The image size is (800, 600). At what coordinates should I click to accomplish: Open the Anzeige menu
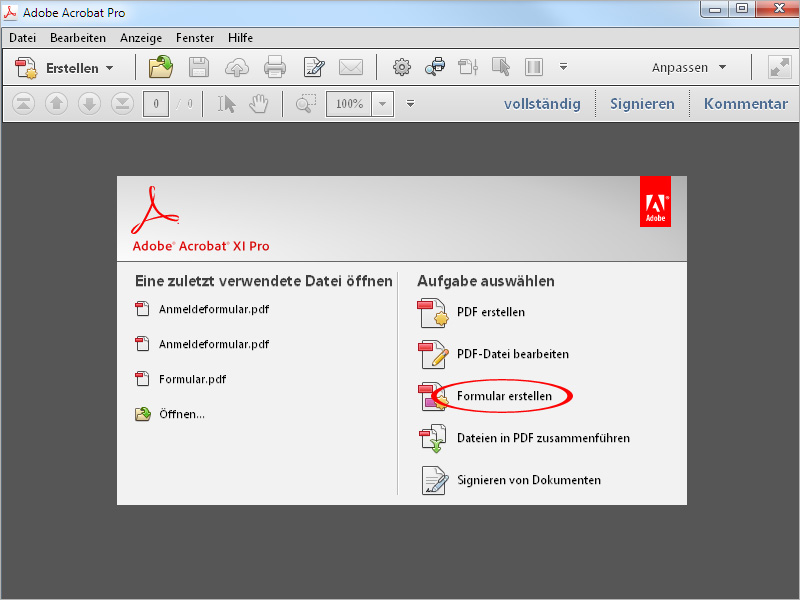pos(140,37)
